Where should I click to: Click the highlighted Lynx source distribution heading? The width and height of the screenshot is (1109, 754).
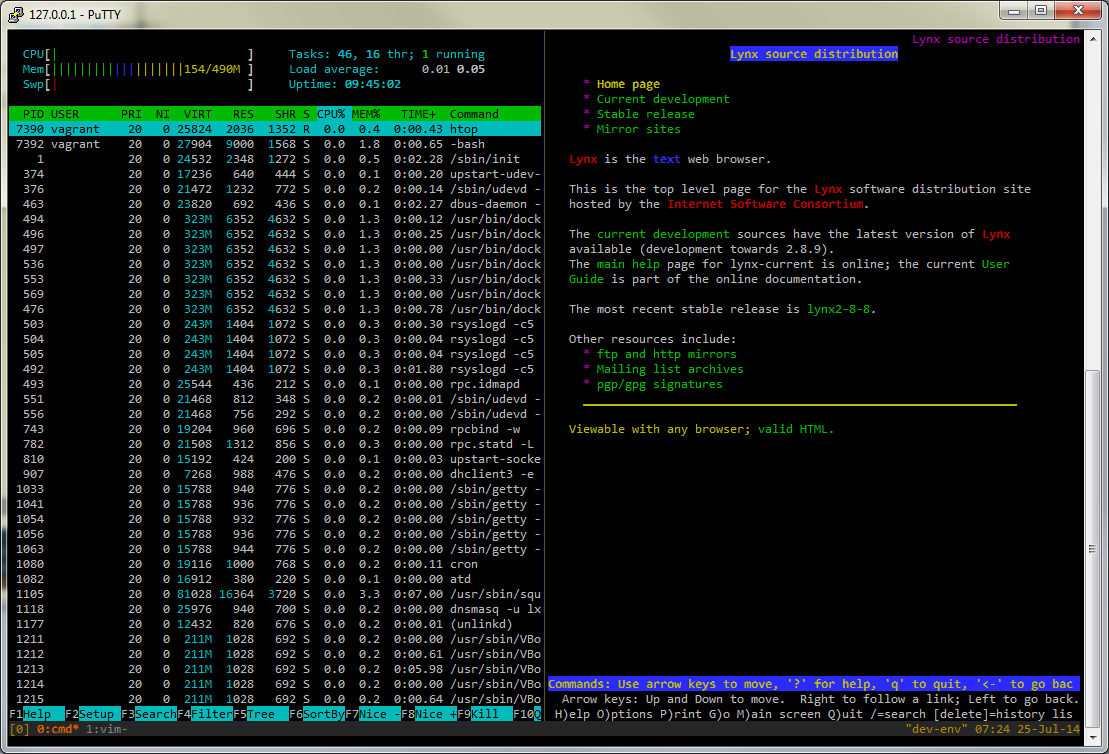point(814,54)
